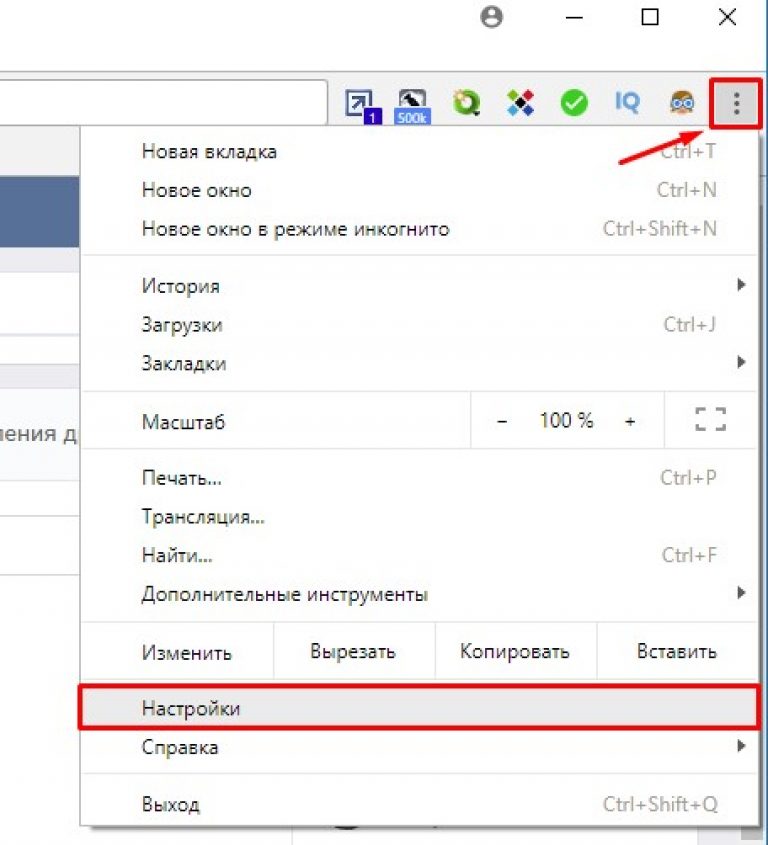Toggle fullscreen mode icon in Масштаб row

(710, 419)
